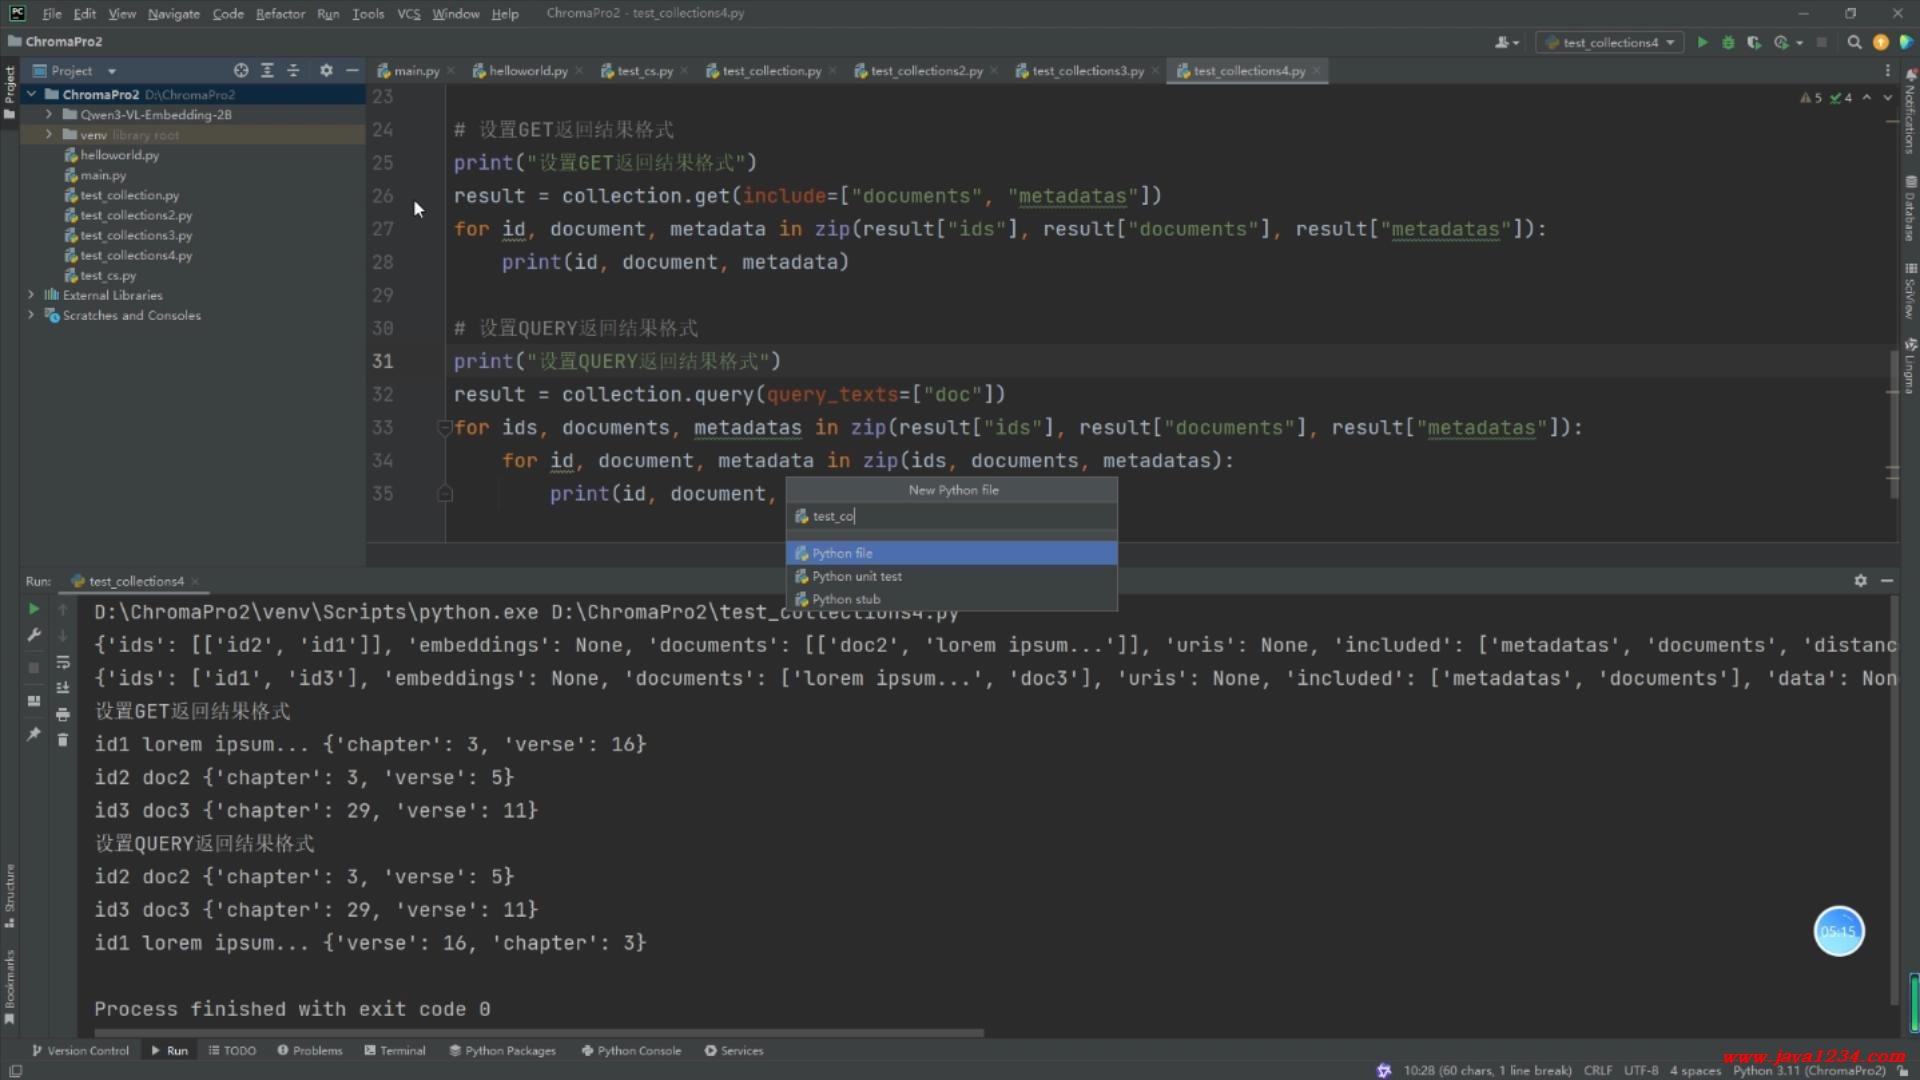Expand the External Libraries node
The height and width of the screenshot is (1080, 1920).
[x=31, y=295]
